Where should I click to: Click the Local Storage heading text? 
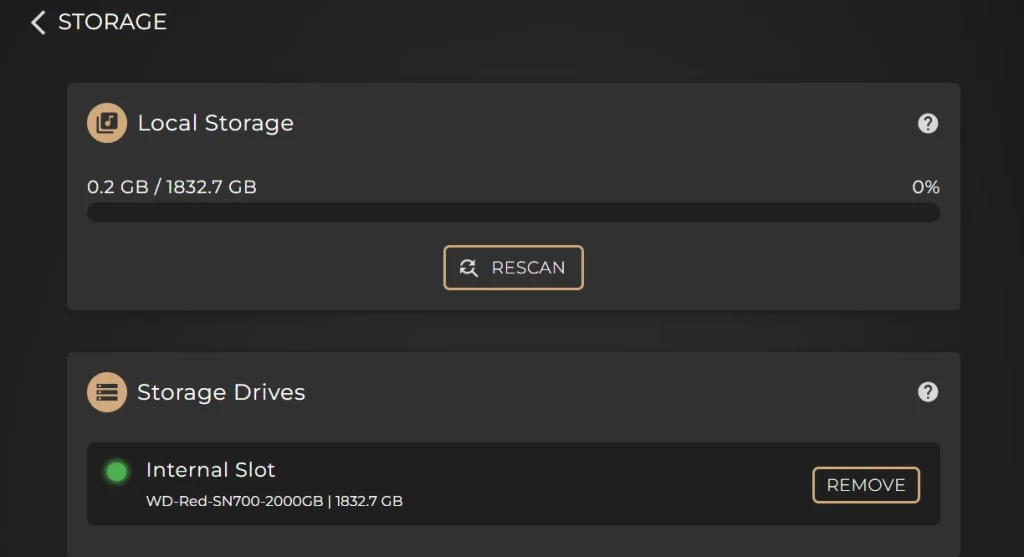click(x=216, y=123)
